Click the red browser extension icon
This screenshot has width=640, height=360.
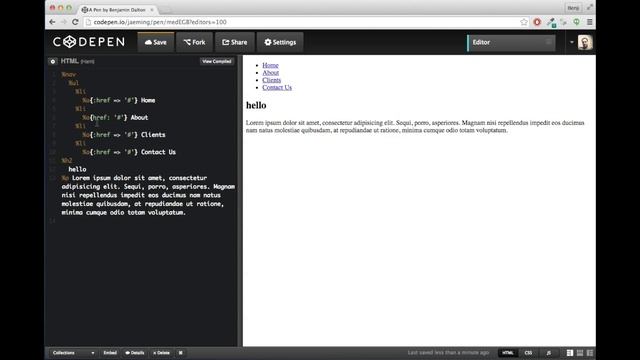click(x=537, y=22)
